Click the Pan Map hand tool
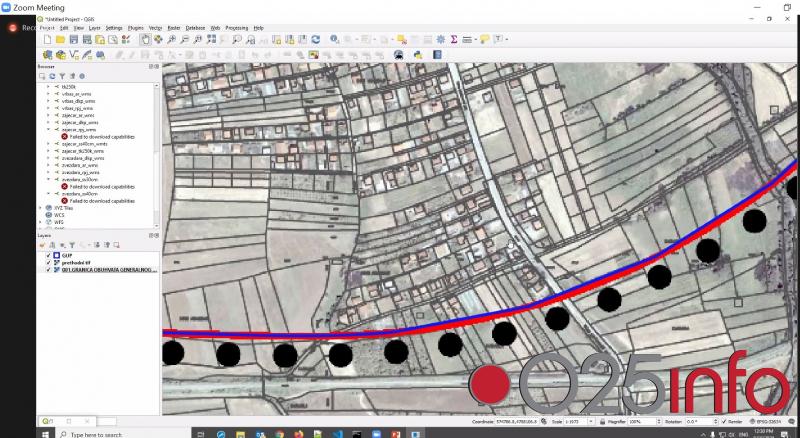Viewport: 800px width, 438px height. point(145,39)
